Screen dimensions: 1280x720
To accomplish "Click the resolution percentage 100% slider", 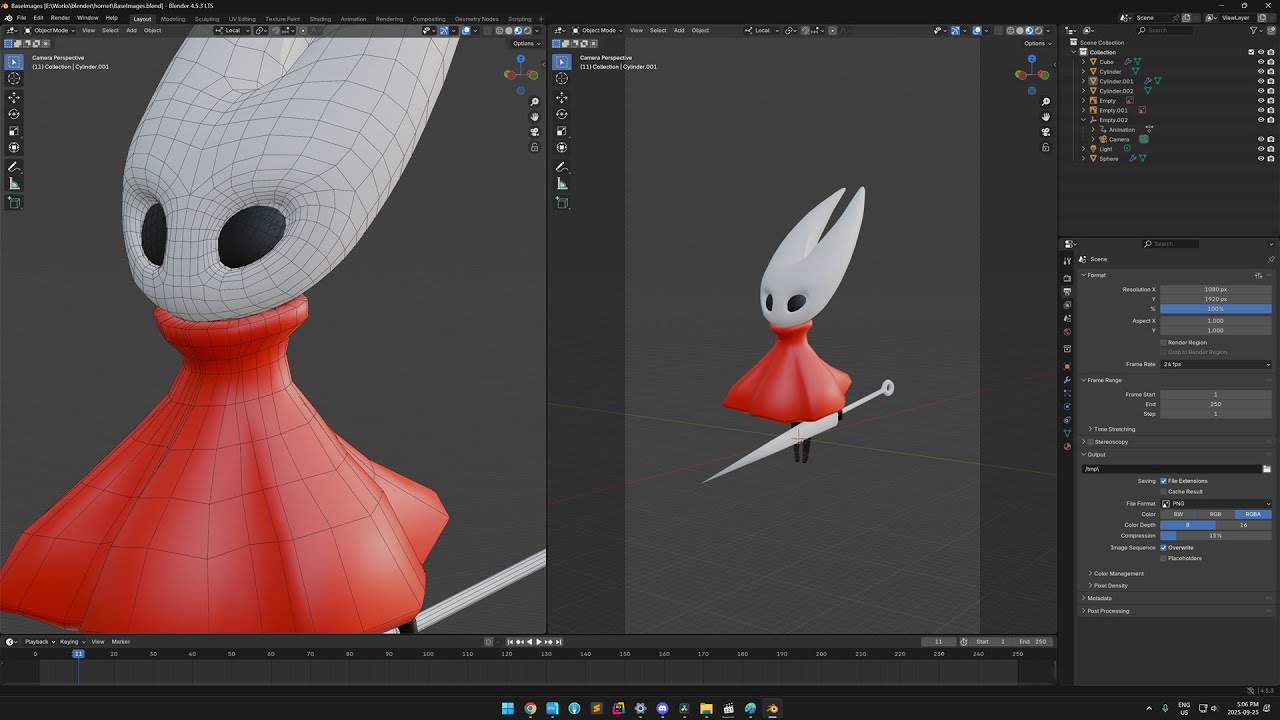I will pyautogui.click(x=1216, y=309).
